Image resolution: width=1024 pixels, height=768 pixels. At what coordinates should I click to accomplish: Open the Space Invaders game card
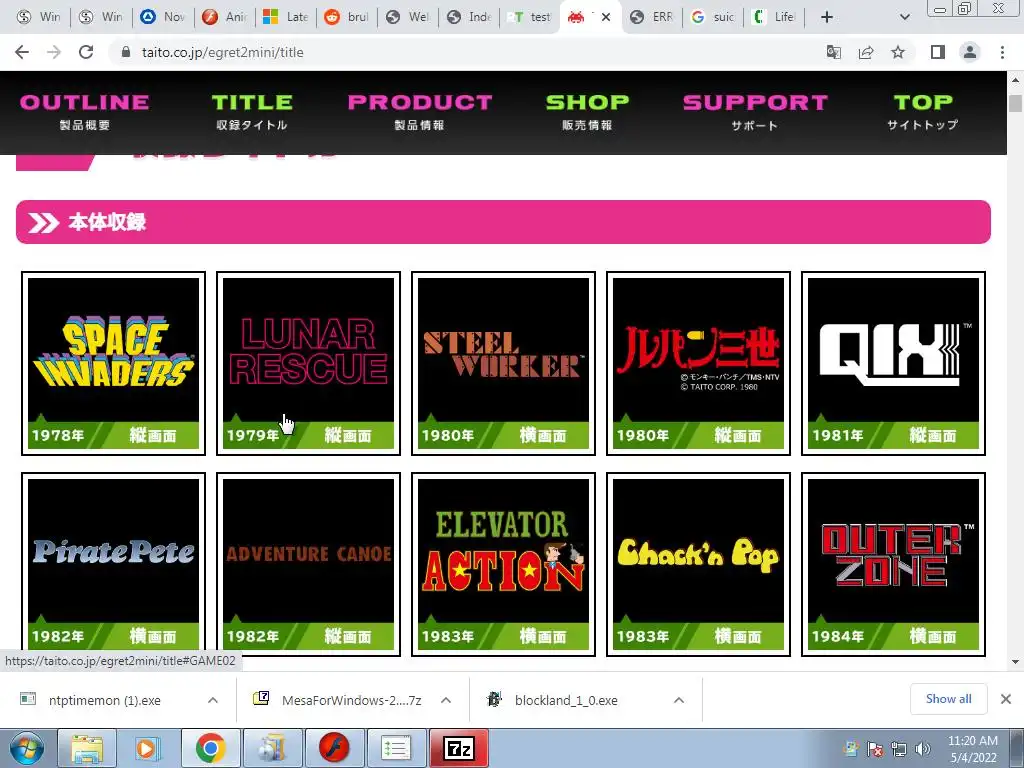tap(114, 363)
